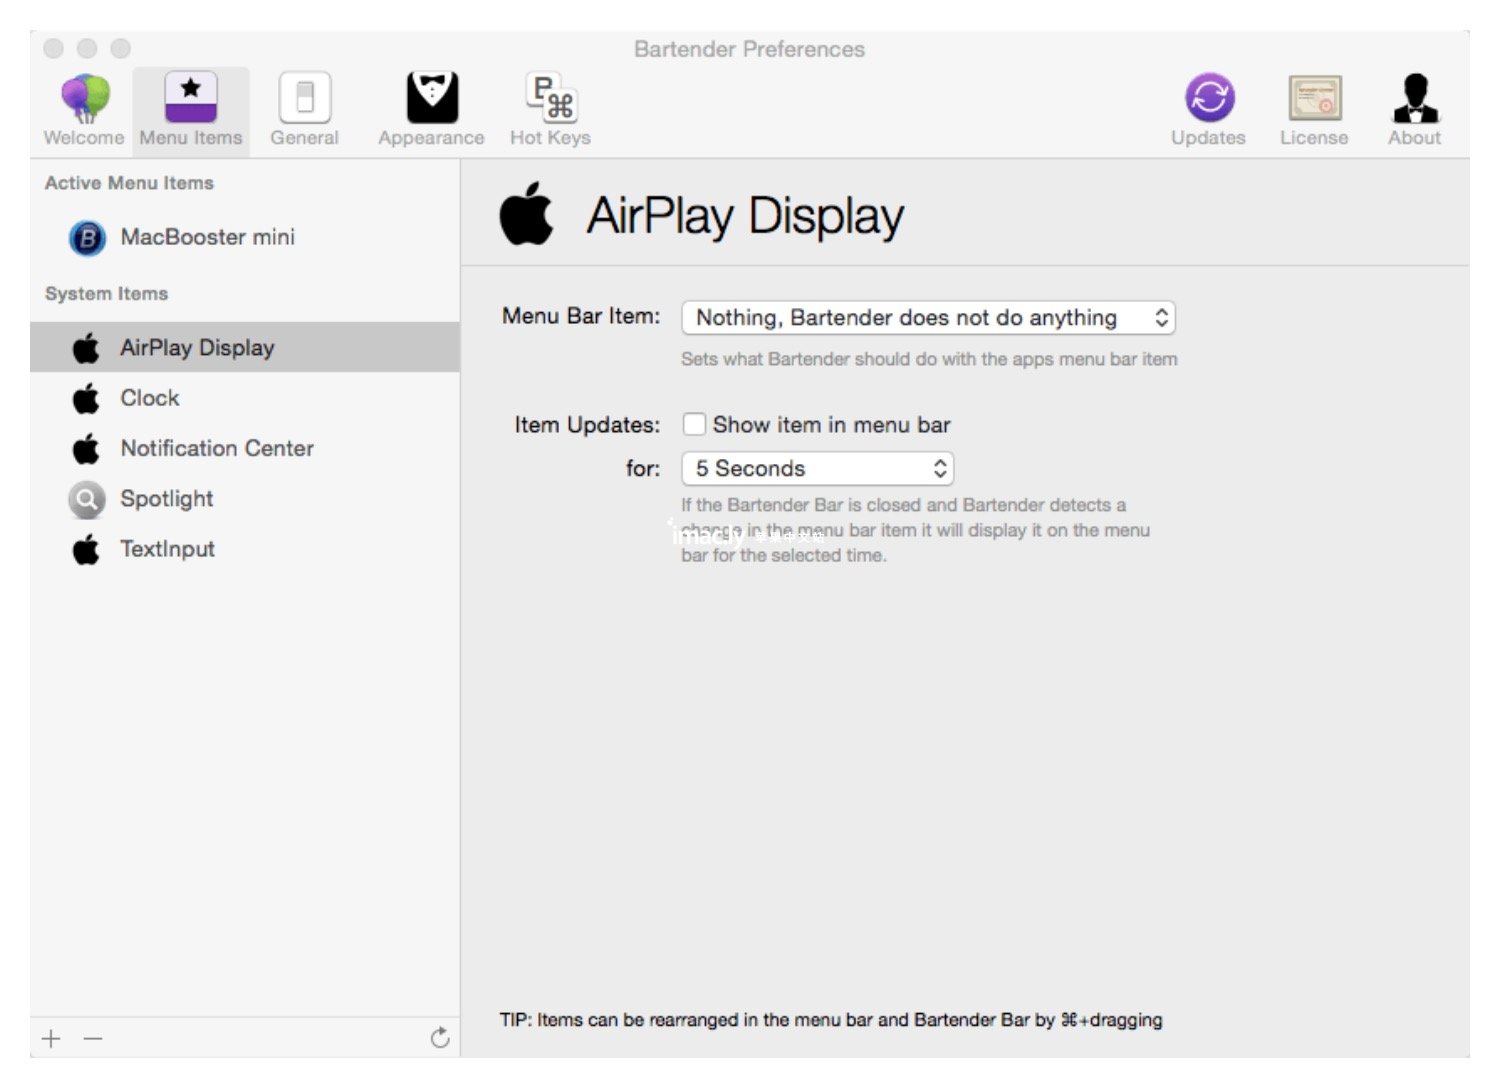1492x1070 pixels.
Task: Click the Menu Items tab label
Action: click(x=191, y=138)
